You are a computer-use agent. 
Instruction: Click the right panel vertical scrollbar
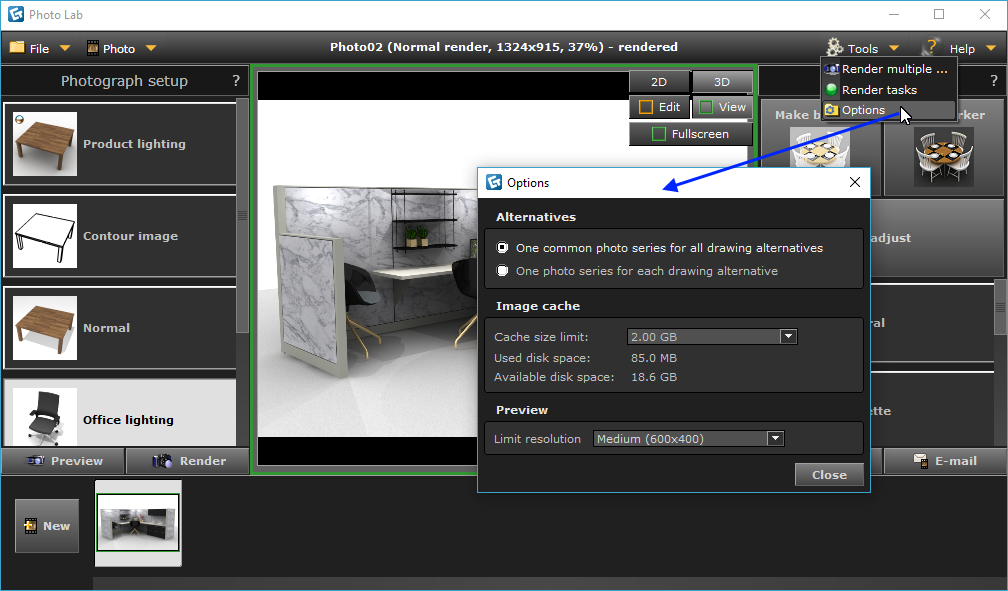(x=1001, y=307)
